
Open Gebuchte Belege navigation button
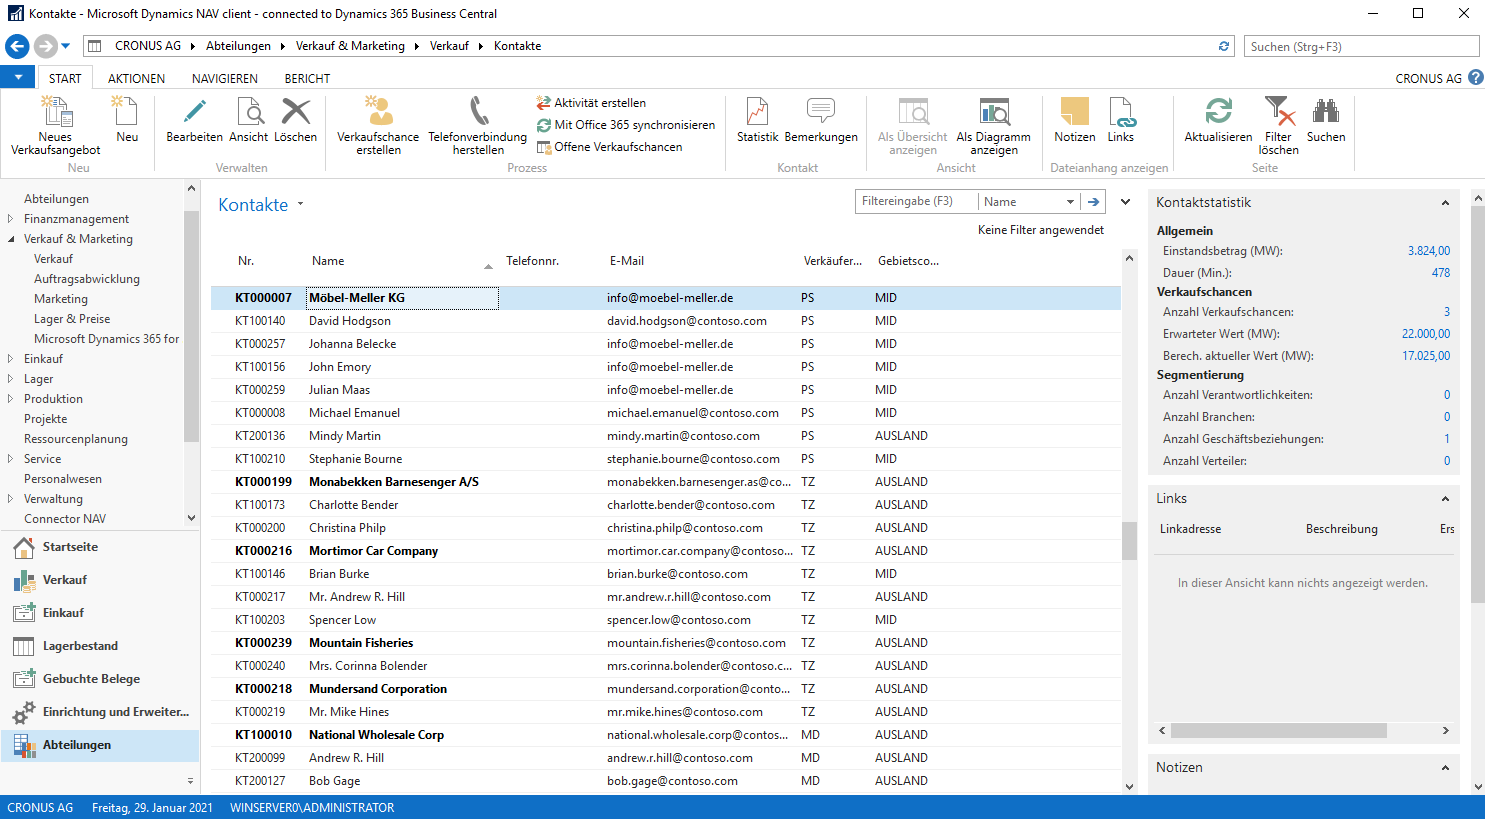point(100,679)
